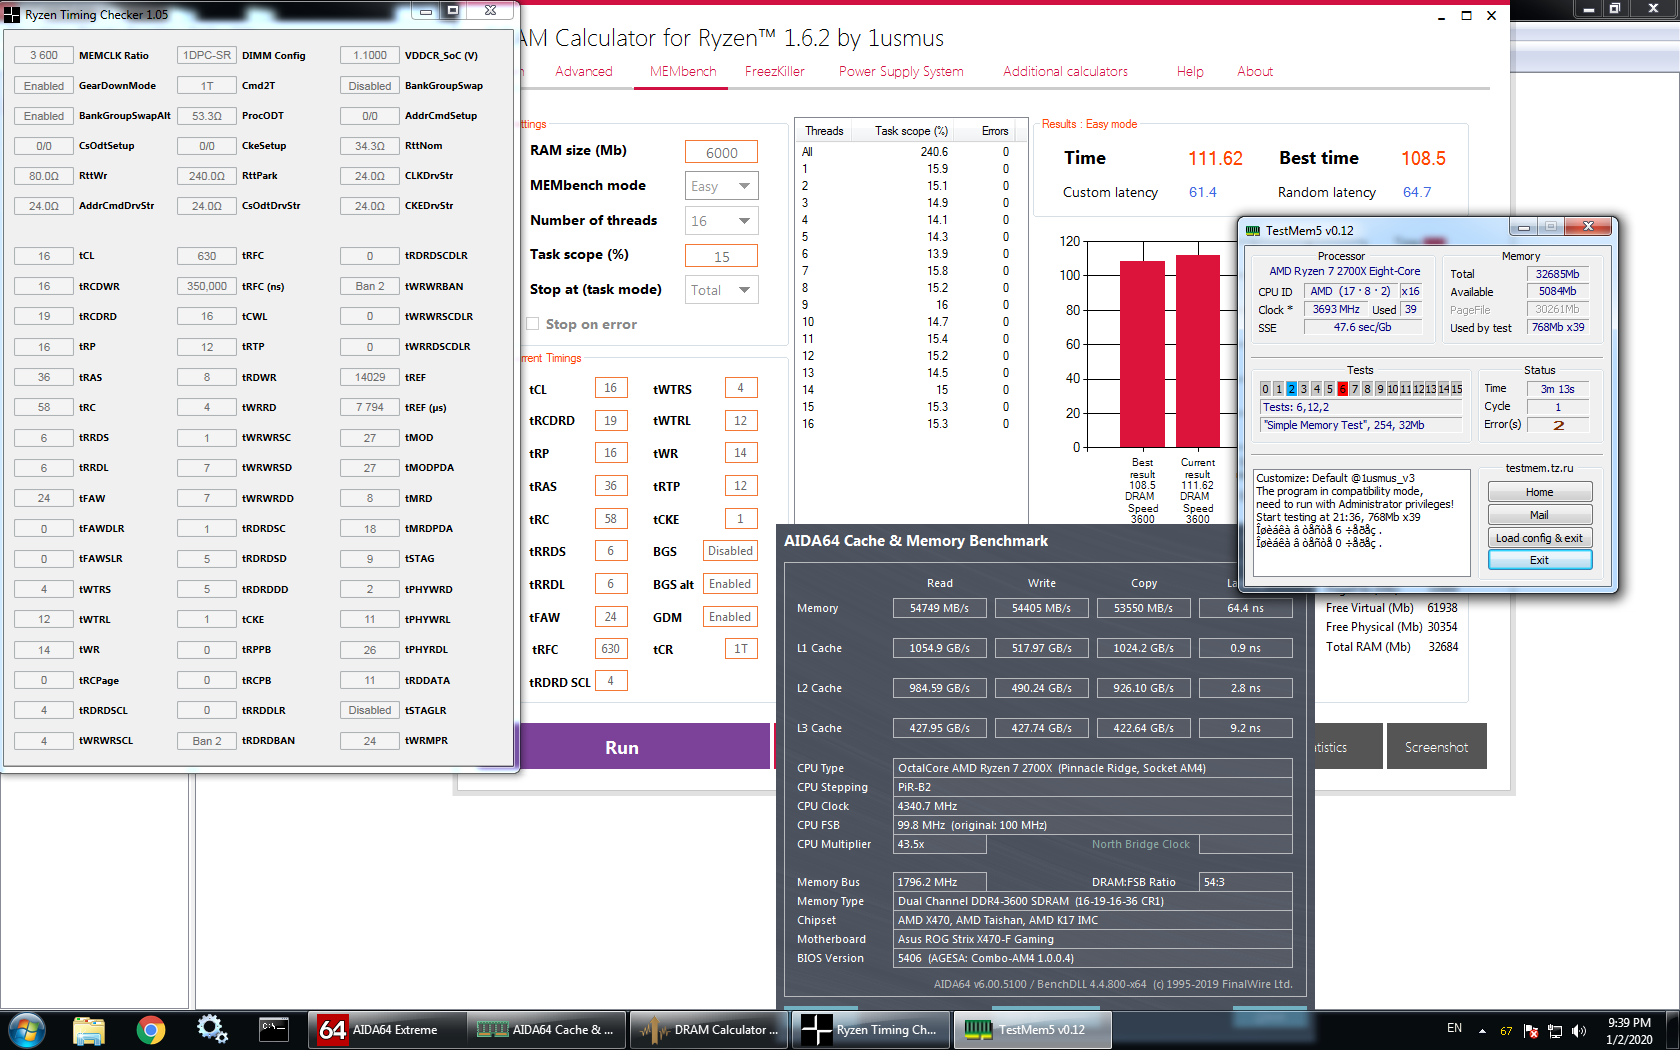Image resolution: width=1680 pixels, height=1050 pixels.
Task: Activate DRAM Calculator taskbar button
Action: 711,1030
